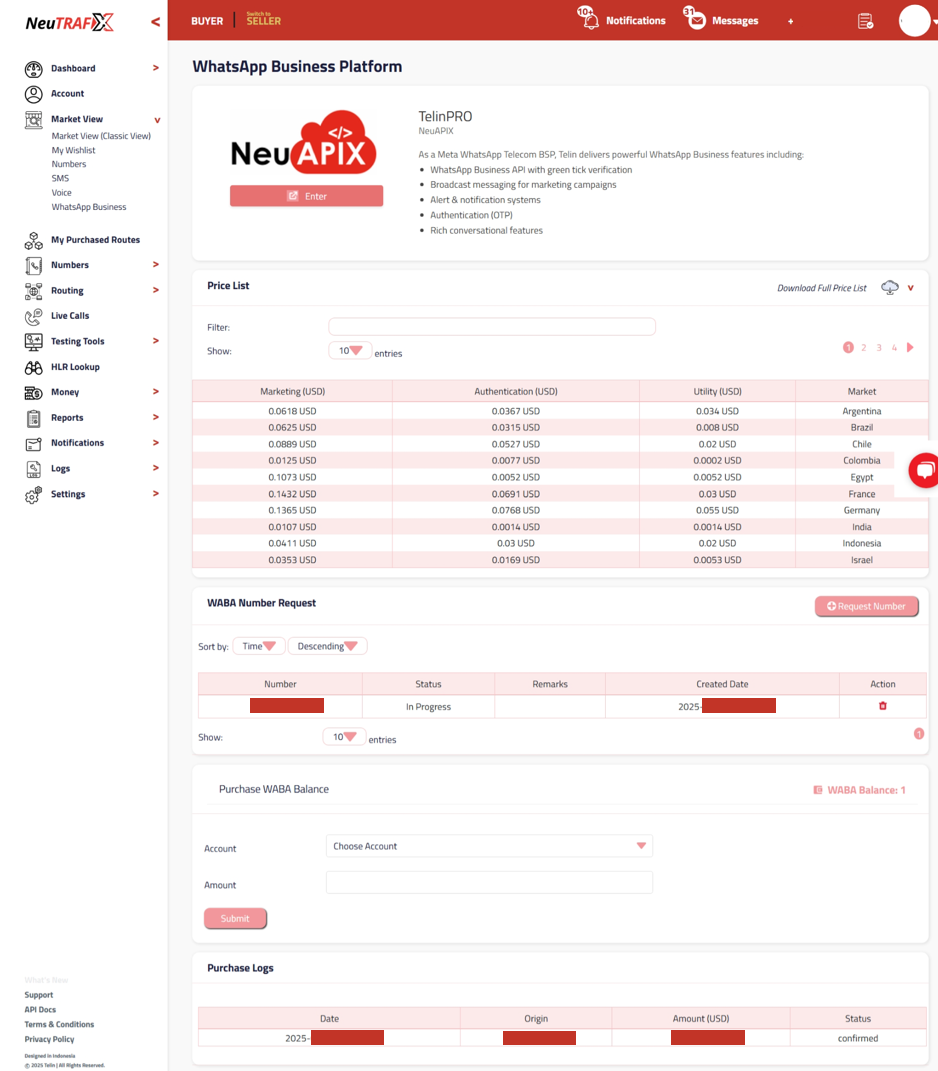938x1071 pixels.
Task: Open the API Docs link
Action: click(40, 1010)
